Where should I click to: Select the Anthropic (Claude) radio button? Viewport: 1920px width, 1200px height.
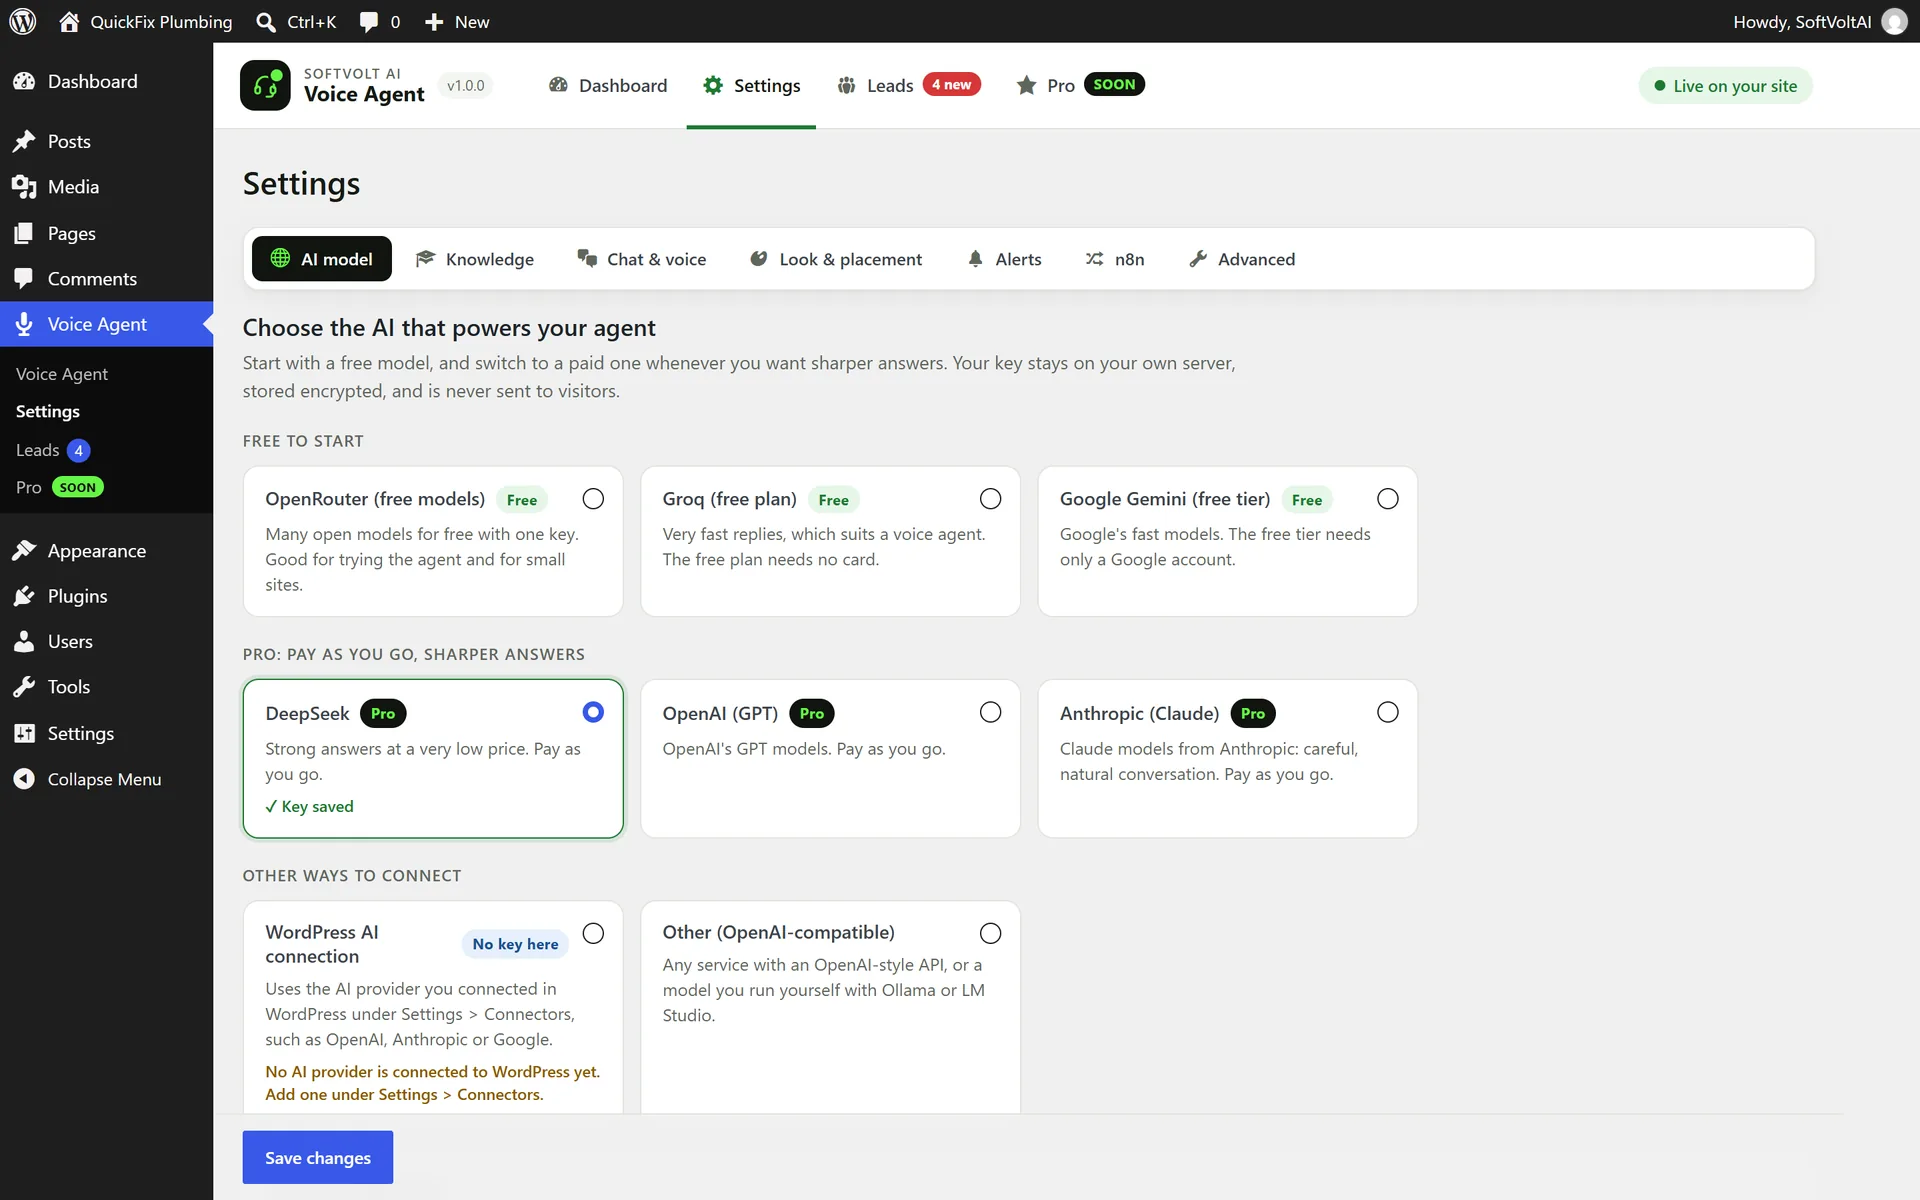[x=1388, y=712]
